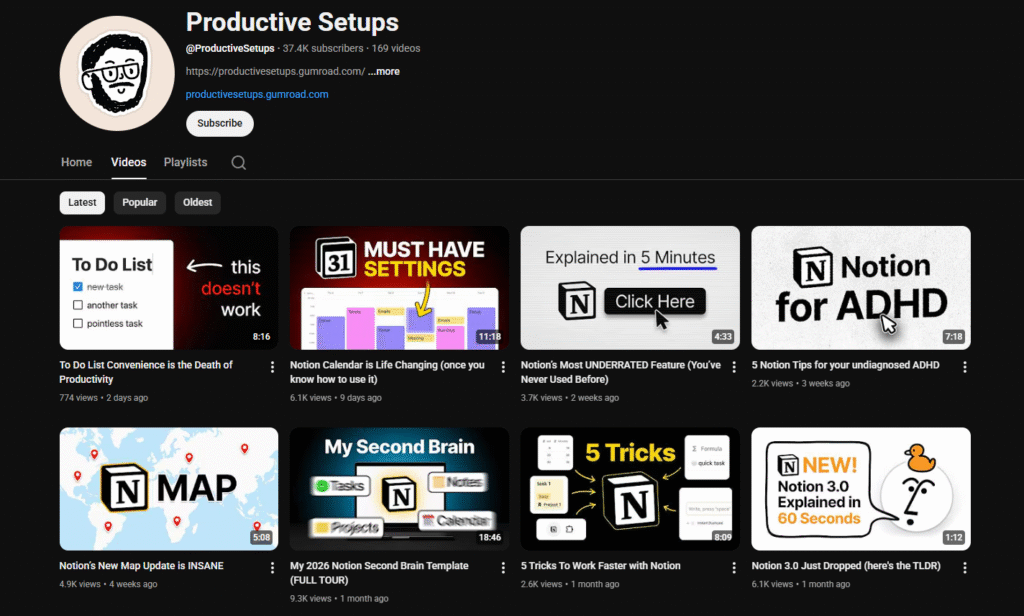Open the productivesetups.gumroad.com link
Image resolution: width=1024 pixels, height=616 pixels.
[257, 95]
